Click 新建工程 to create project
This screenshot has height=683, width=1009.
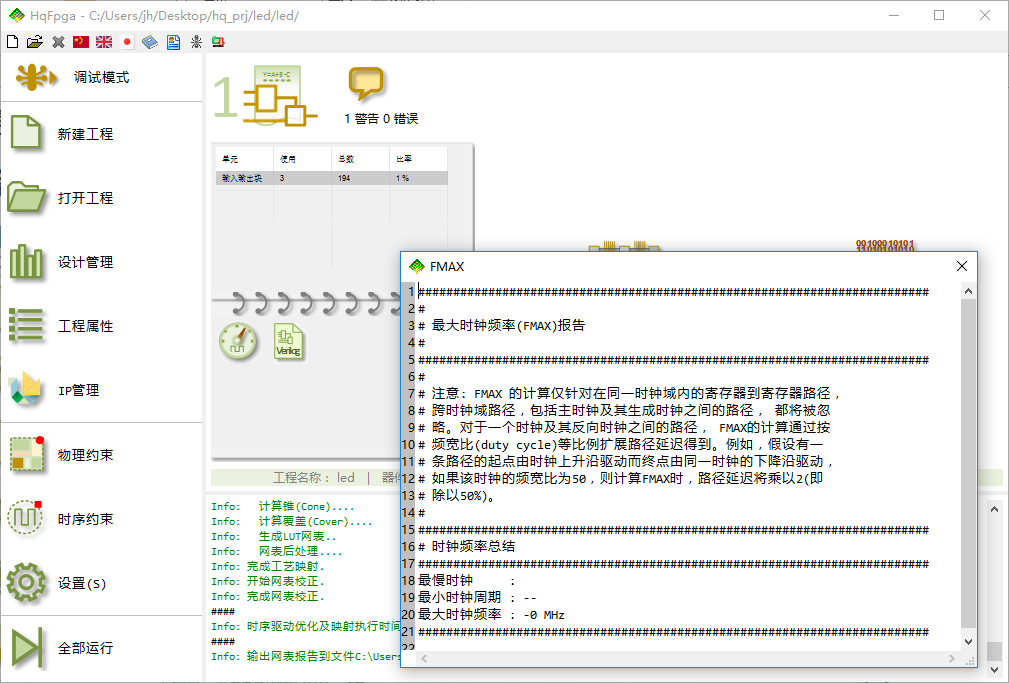click(85, 134)
